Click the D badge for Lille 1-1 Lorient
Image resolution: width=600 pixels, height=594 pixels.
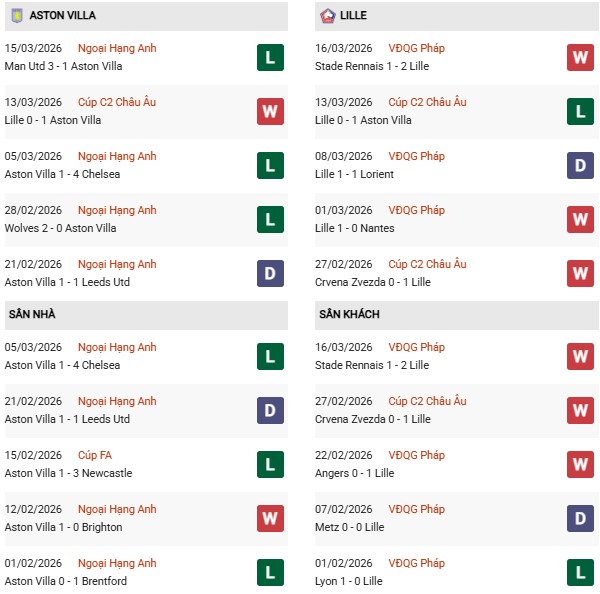580,165
